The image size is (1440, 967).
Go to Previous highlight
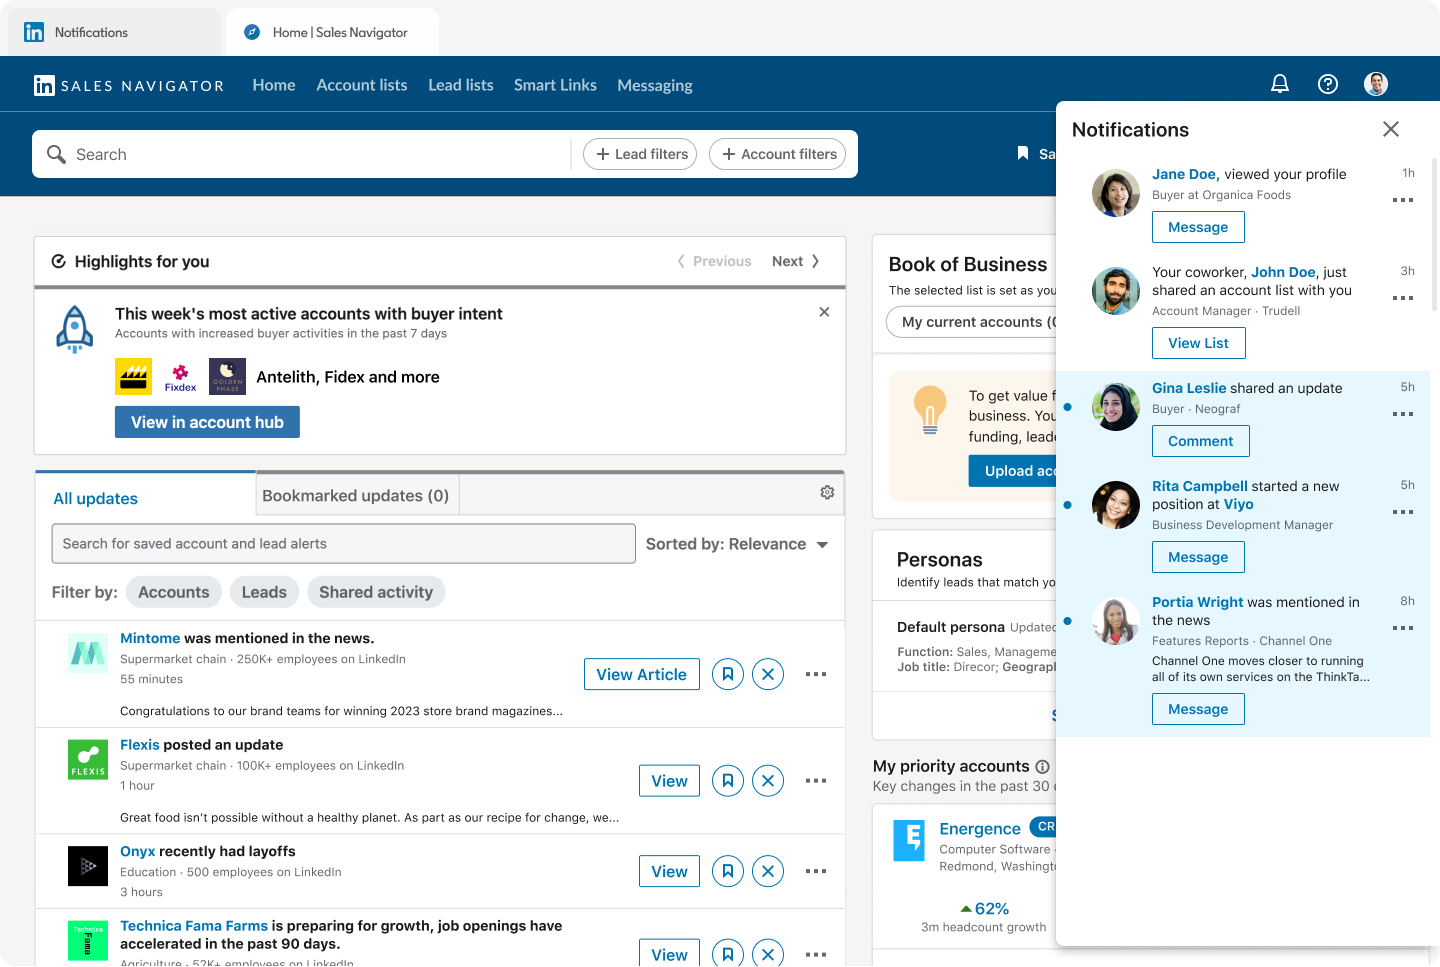[714, 261]
